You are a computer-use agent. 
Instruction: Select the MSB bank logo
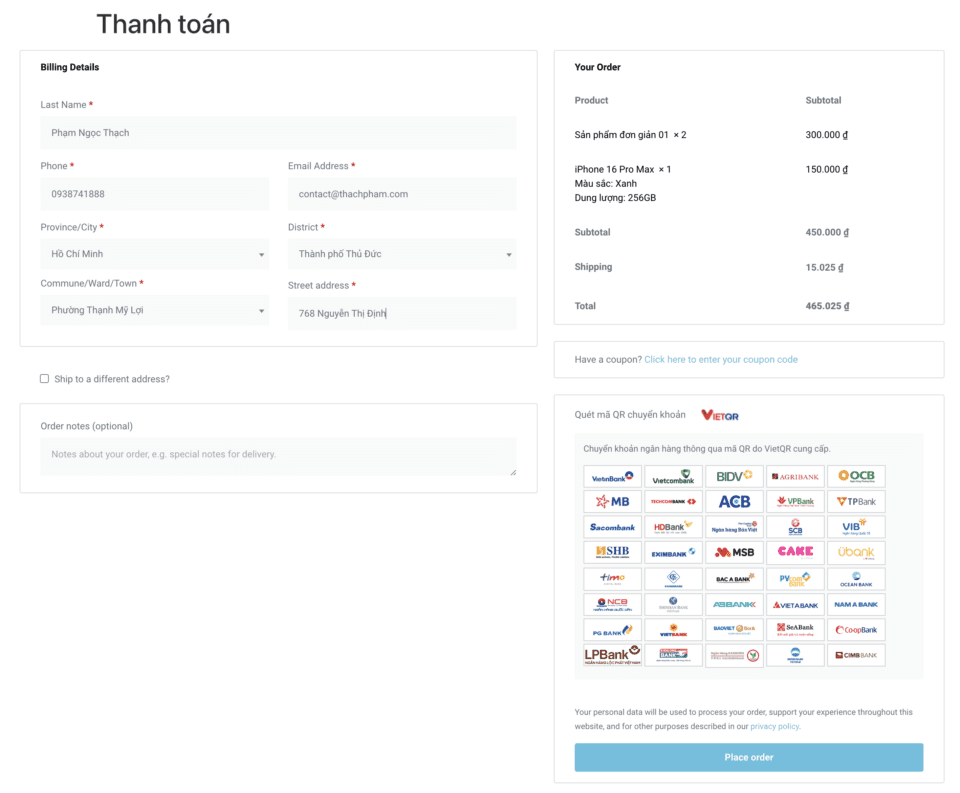pos(734,553)
